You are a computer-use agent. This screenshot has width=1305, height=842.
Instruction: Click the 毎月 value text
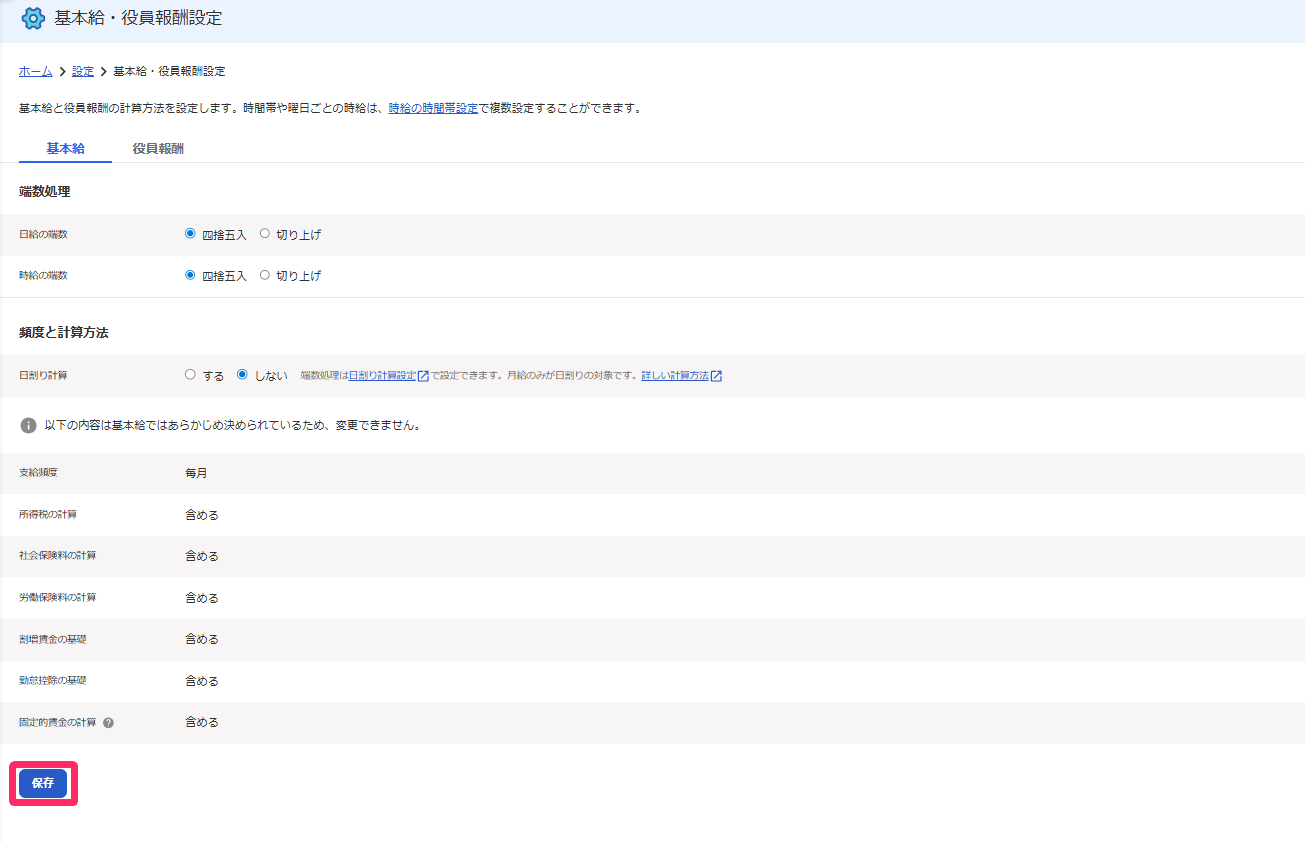196,473
